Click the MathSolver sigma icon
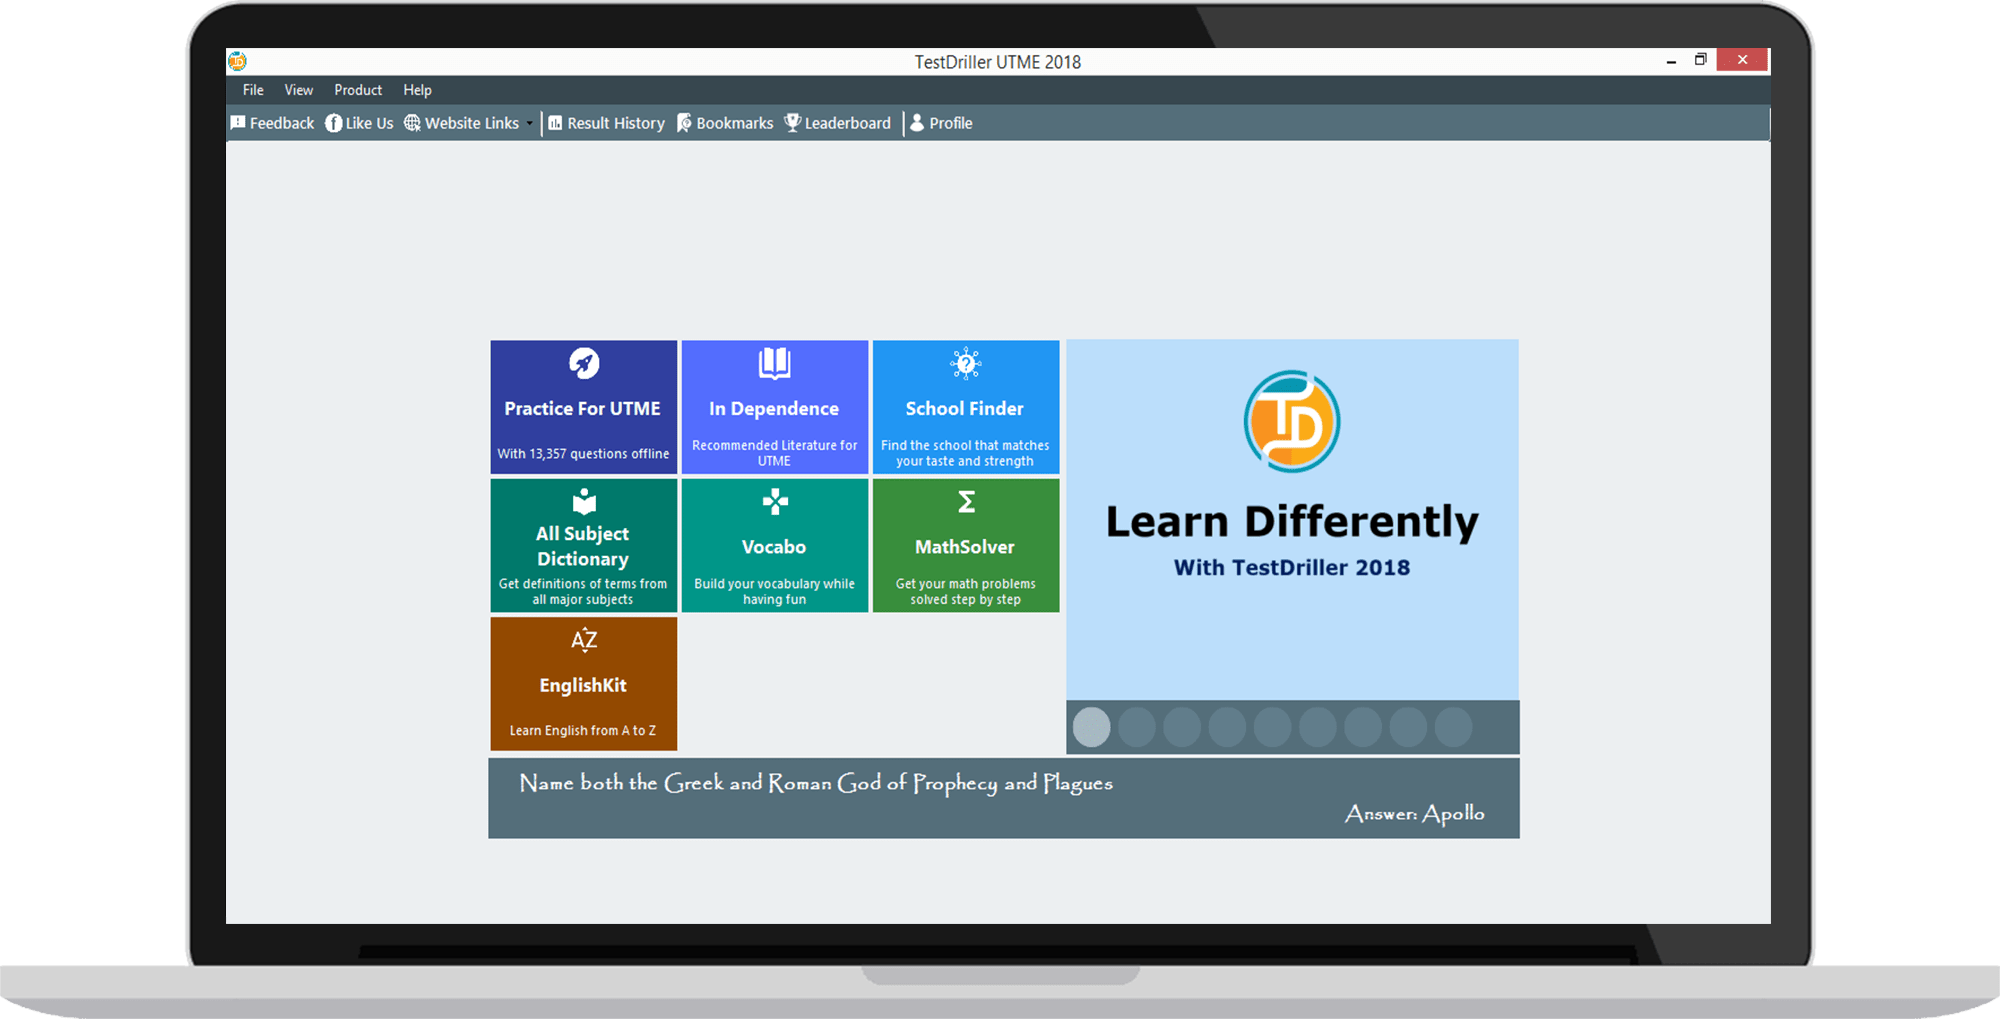Image resolution: width=2000 pixels, height=1019 pixels. [966, 501]
